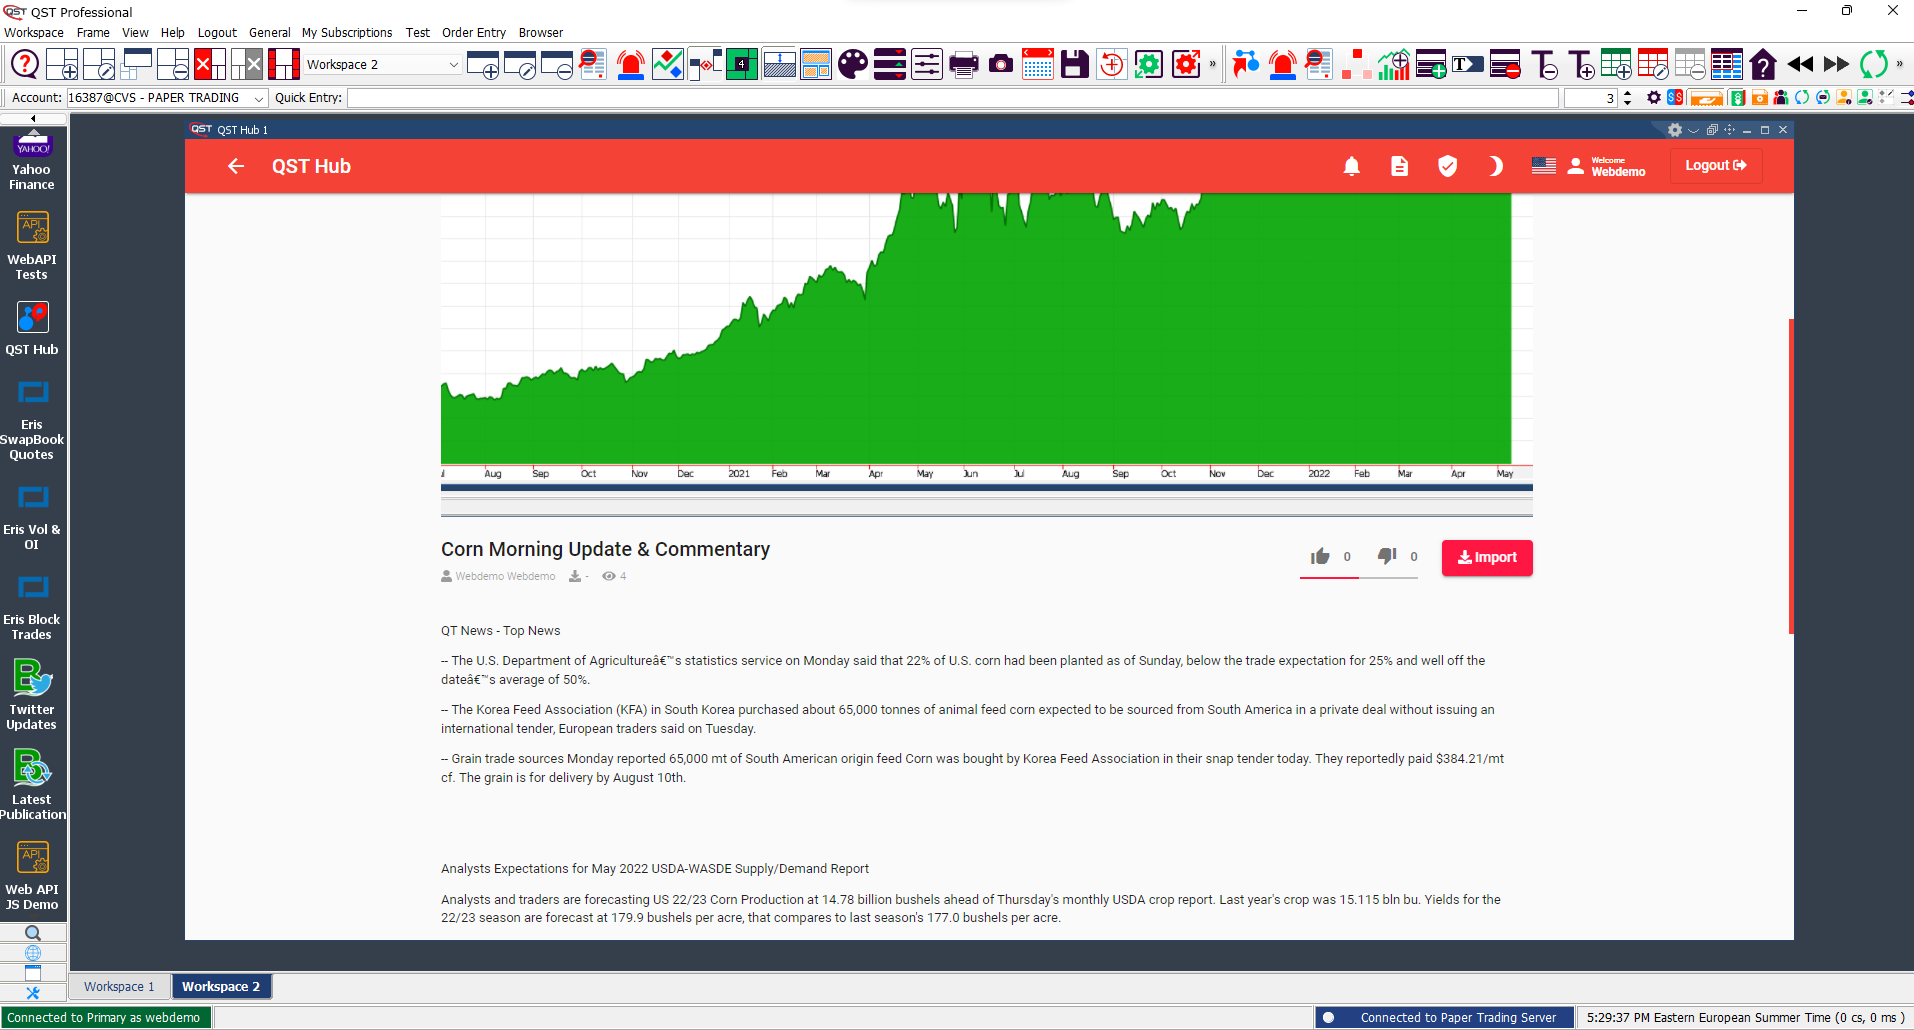Collapse the sidebar with the left arrow
The image size is (1914, 1030).
click(x=33, y=118)
